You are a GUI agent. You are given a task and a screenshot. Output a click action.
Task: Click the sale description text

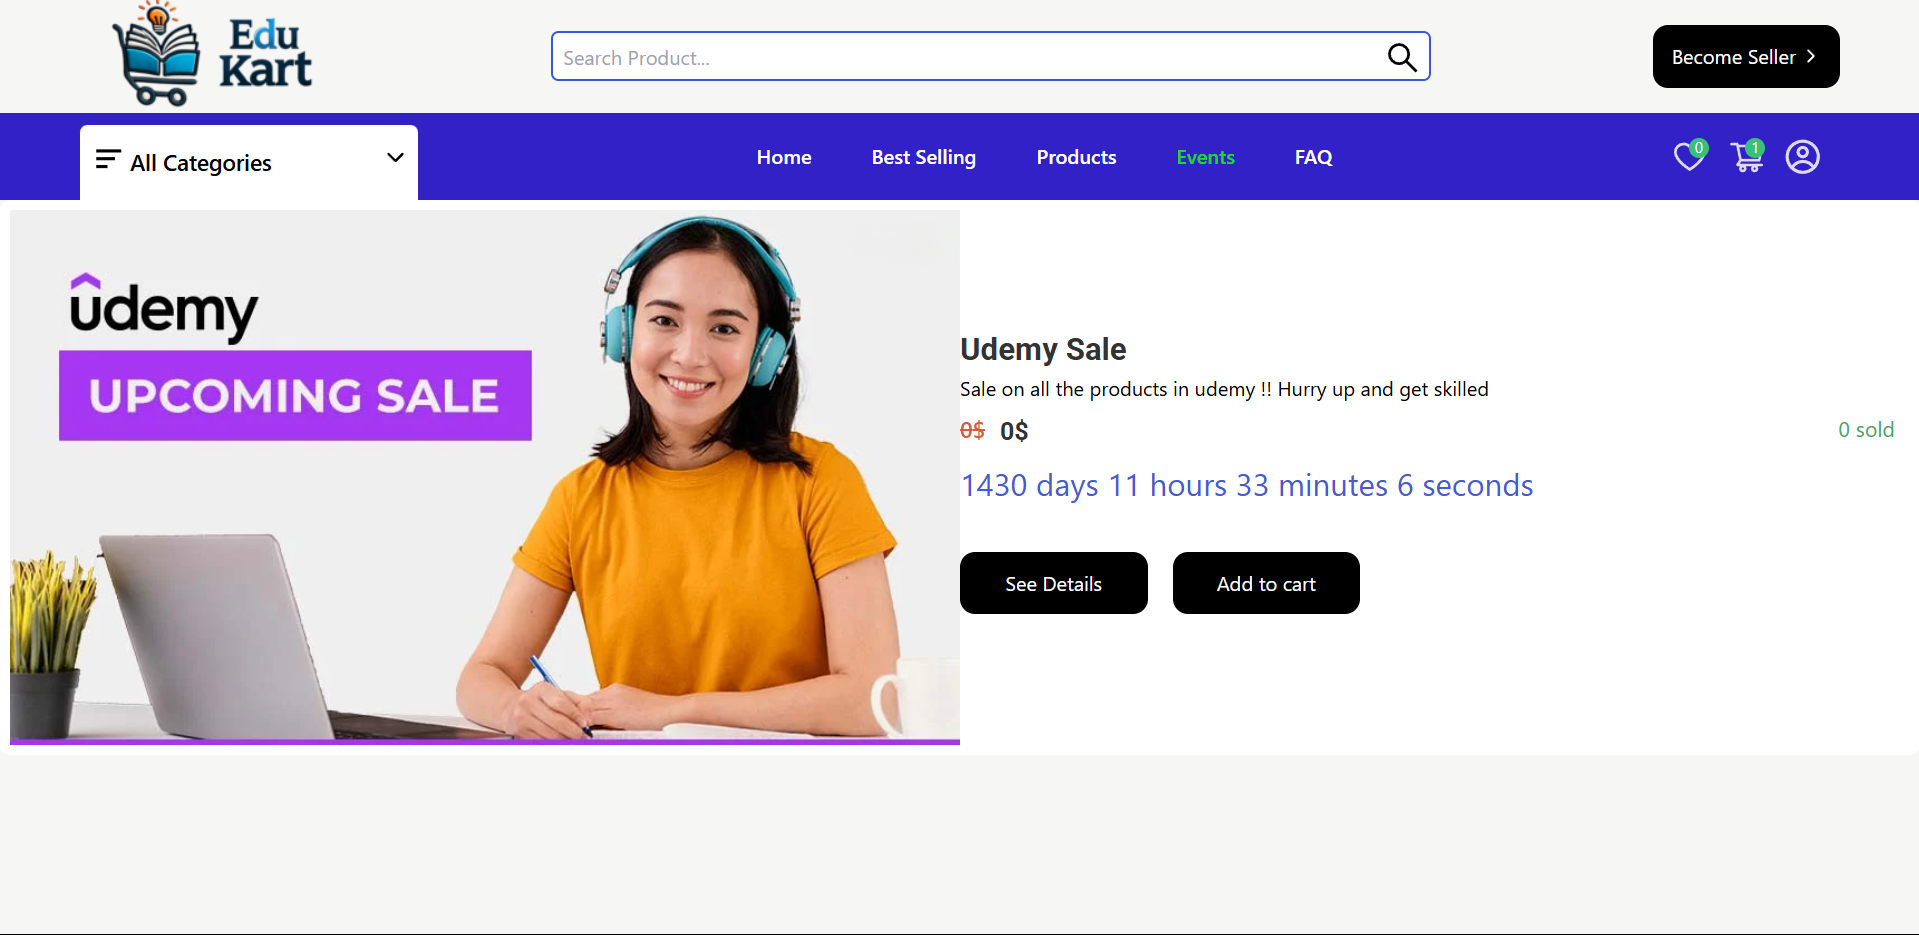tap(1224, 389)
